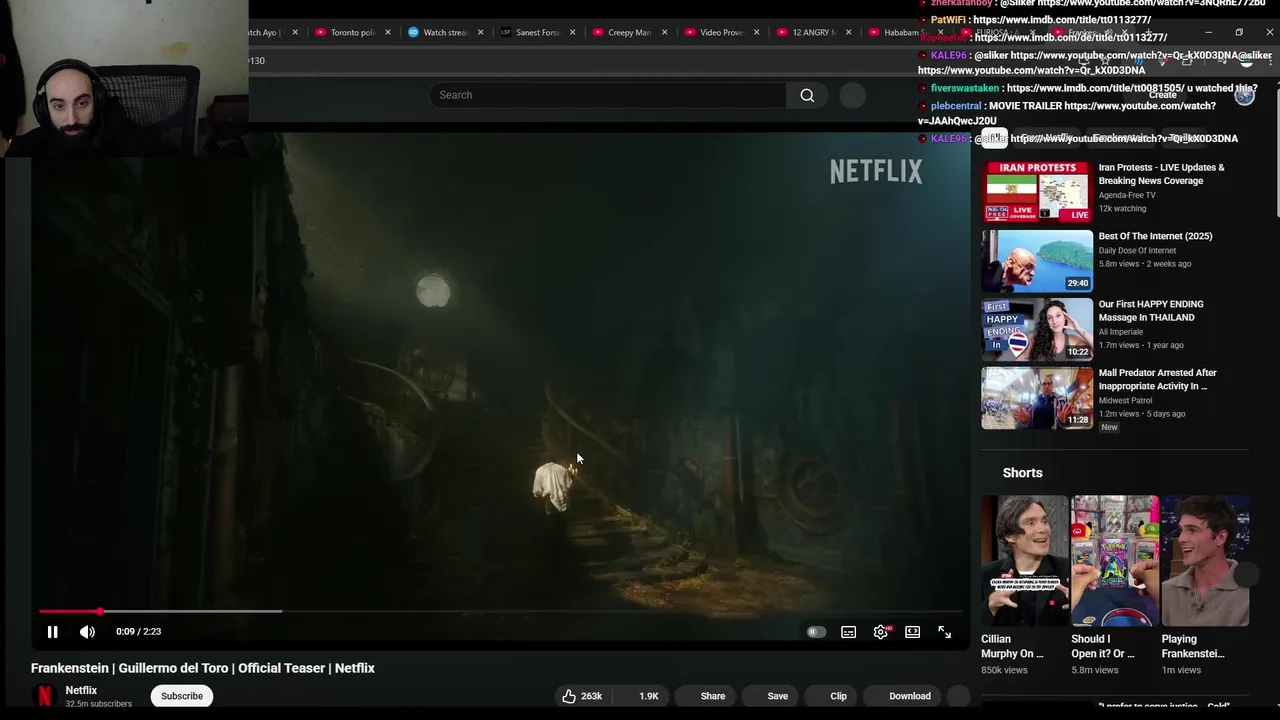1280x720 pixels.
Task: Open plebcentral's MOVIE TRAILER chat link
Action: 1067,113
